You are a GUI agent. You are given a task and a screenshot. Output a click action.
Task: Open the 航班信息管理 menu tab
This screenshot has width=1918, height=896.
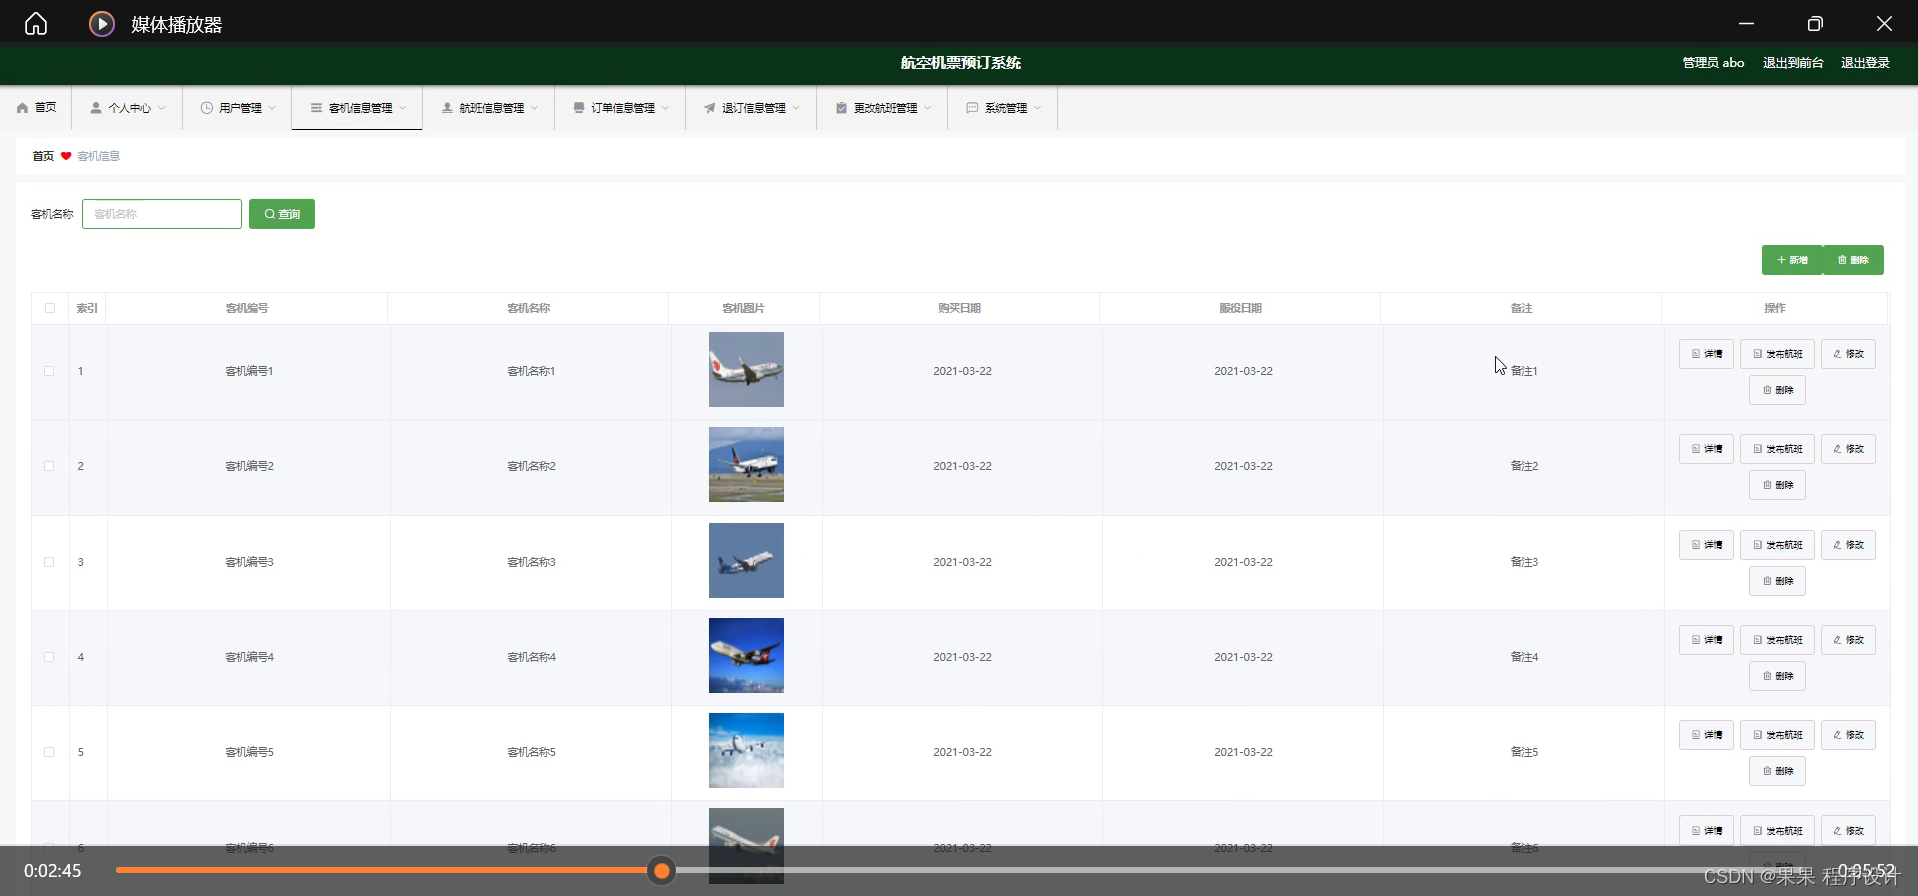490,108
